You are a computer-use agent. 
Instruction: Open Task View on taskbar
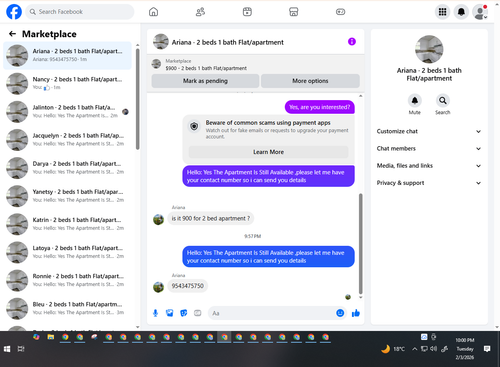(x=21, y=349)
